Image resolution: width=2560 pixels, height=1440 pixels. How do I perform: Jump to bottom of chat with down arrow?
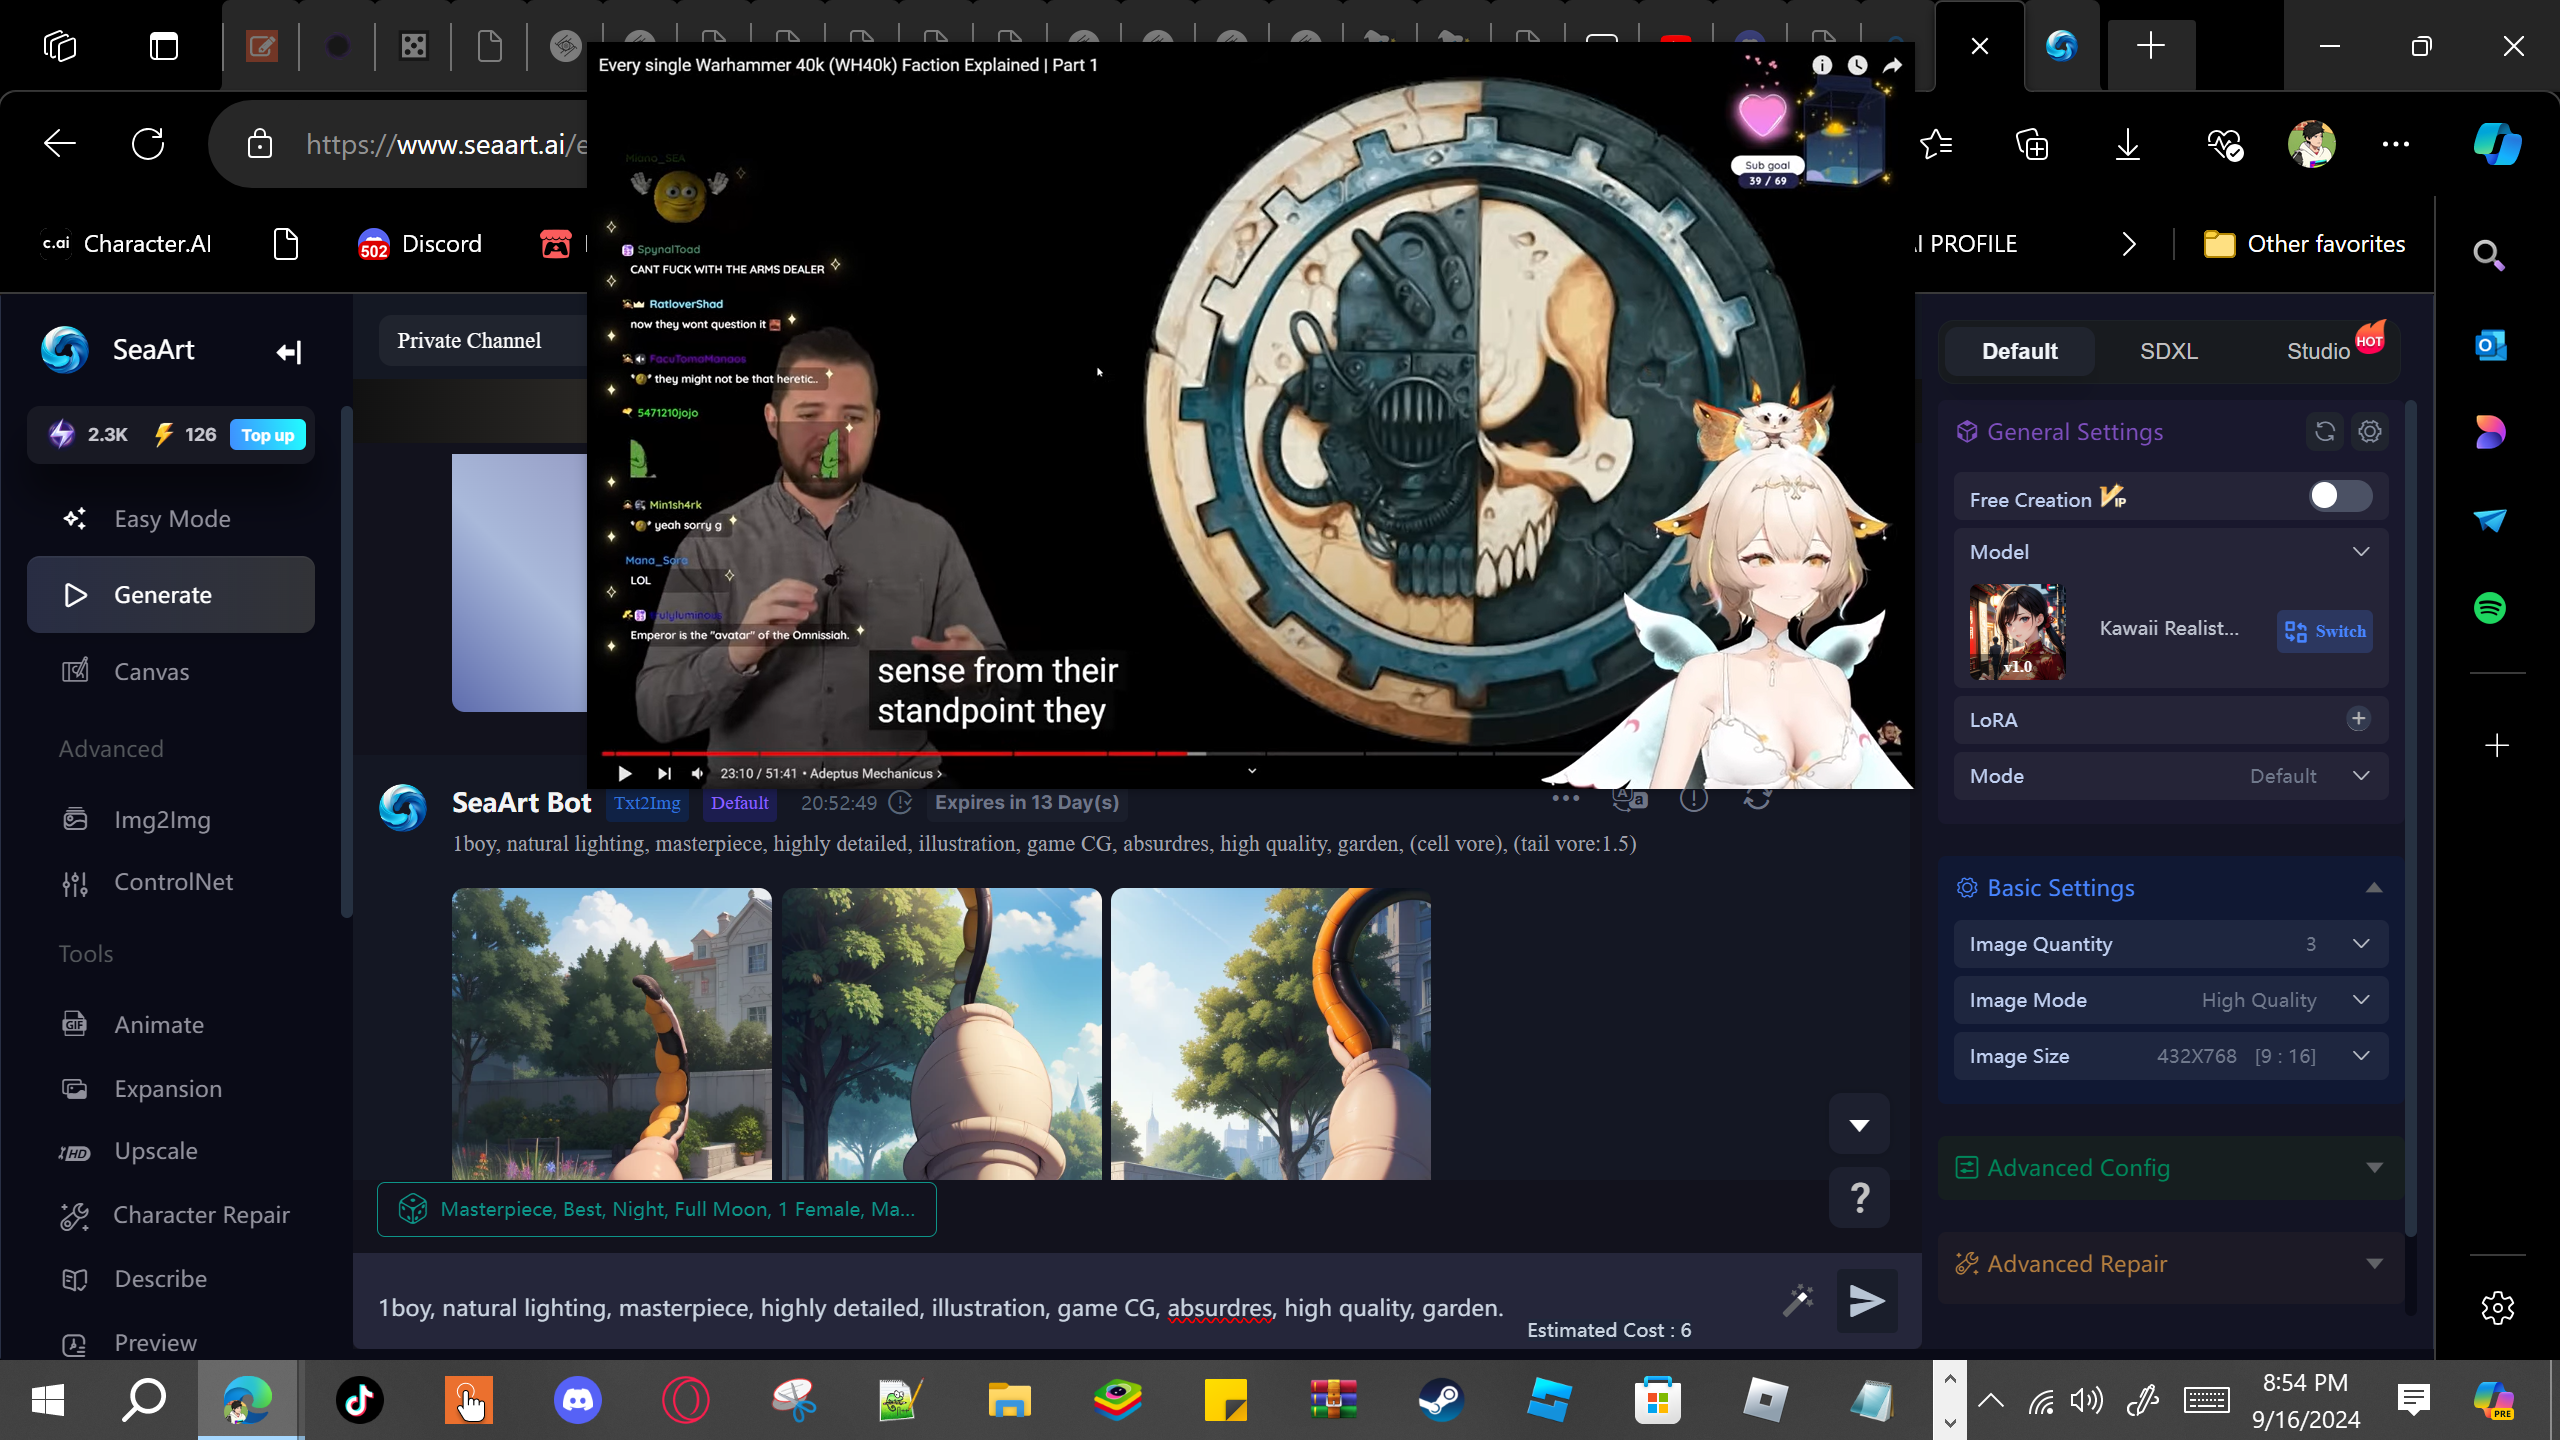tap(1859, 1124)
